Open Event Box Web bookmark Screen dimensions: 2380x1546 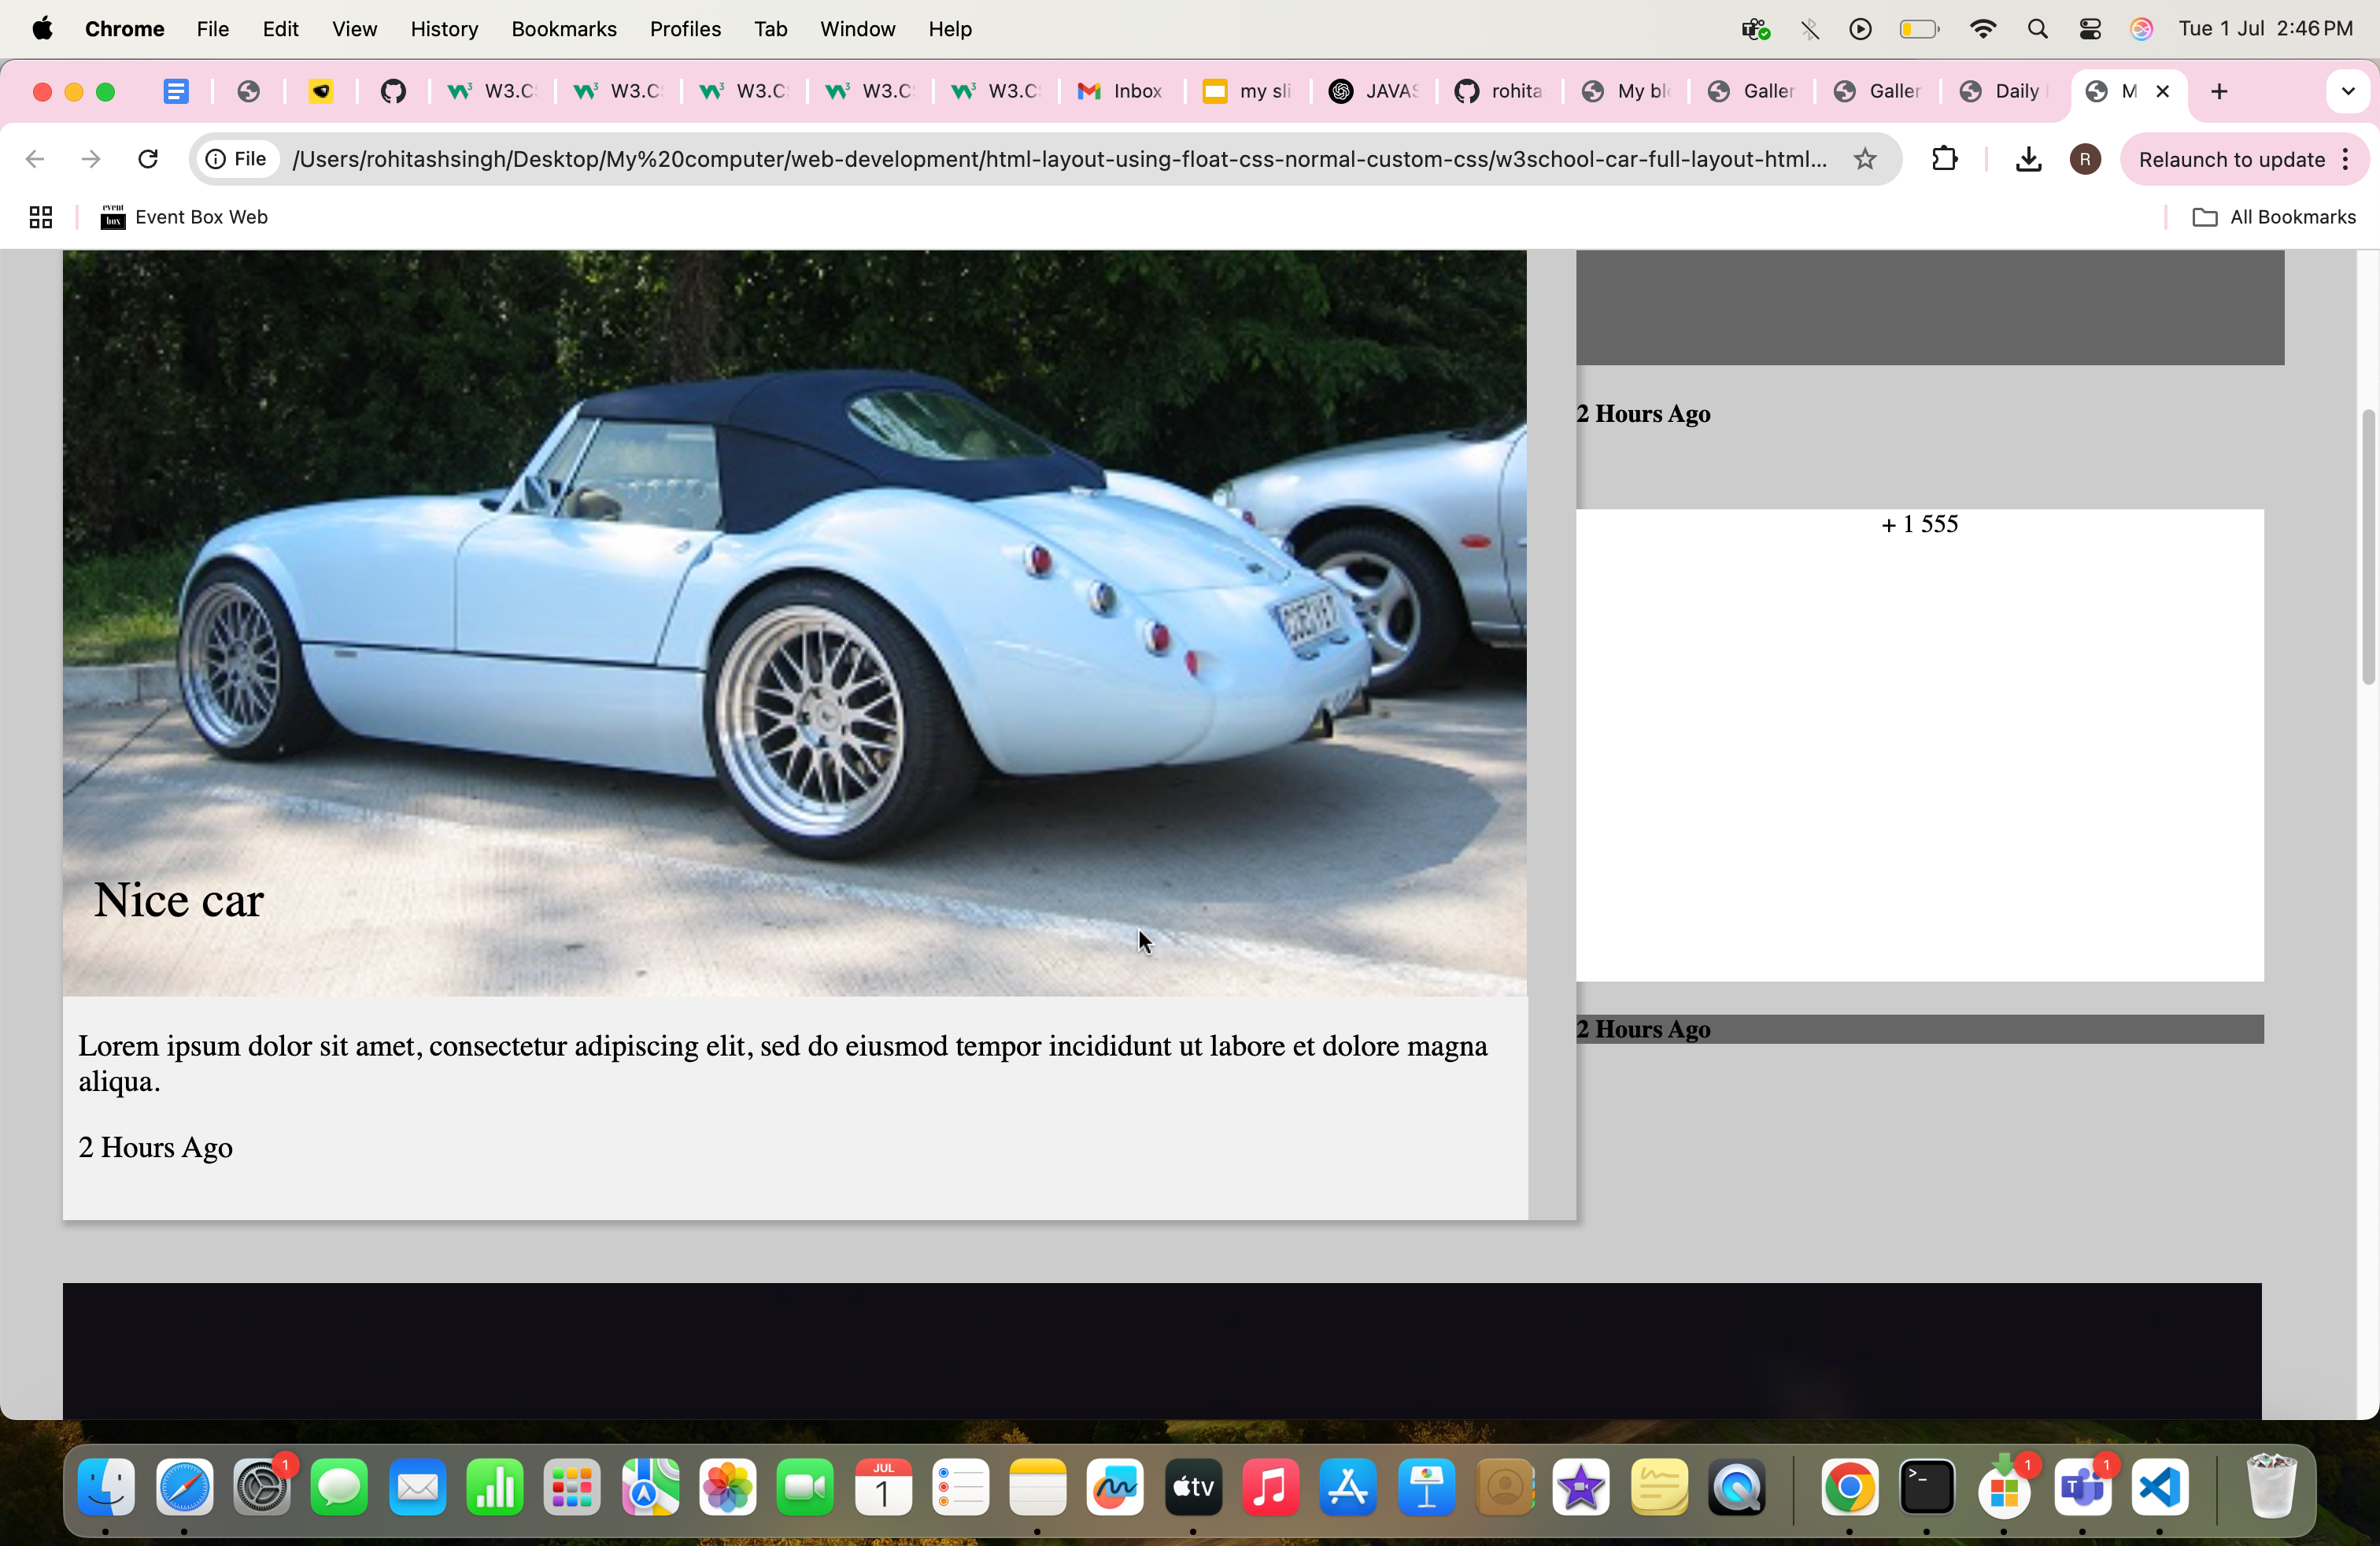tap(184, 217)
